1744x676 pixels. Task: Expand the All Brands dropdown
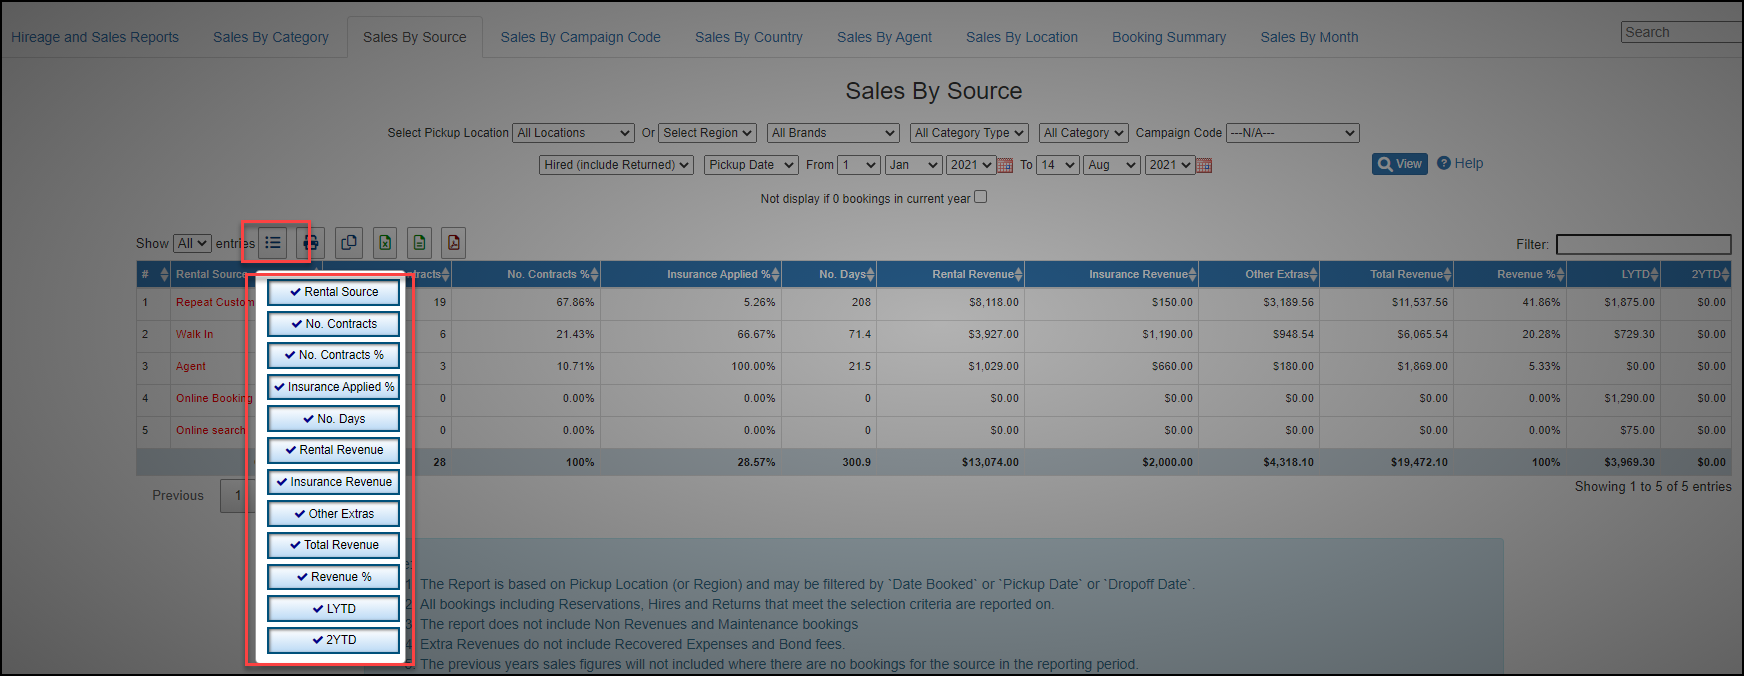pyautogui.click(x=833, y=133)
